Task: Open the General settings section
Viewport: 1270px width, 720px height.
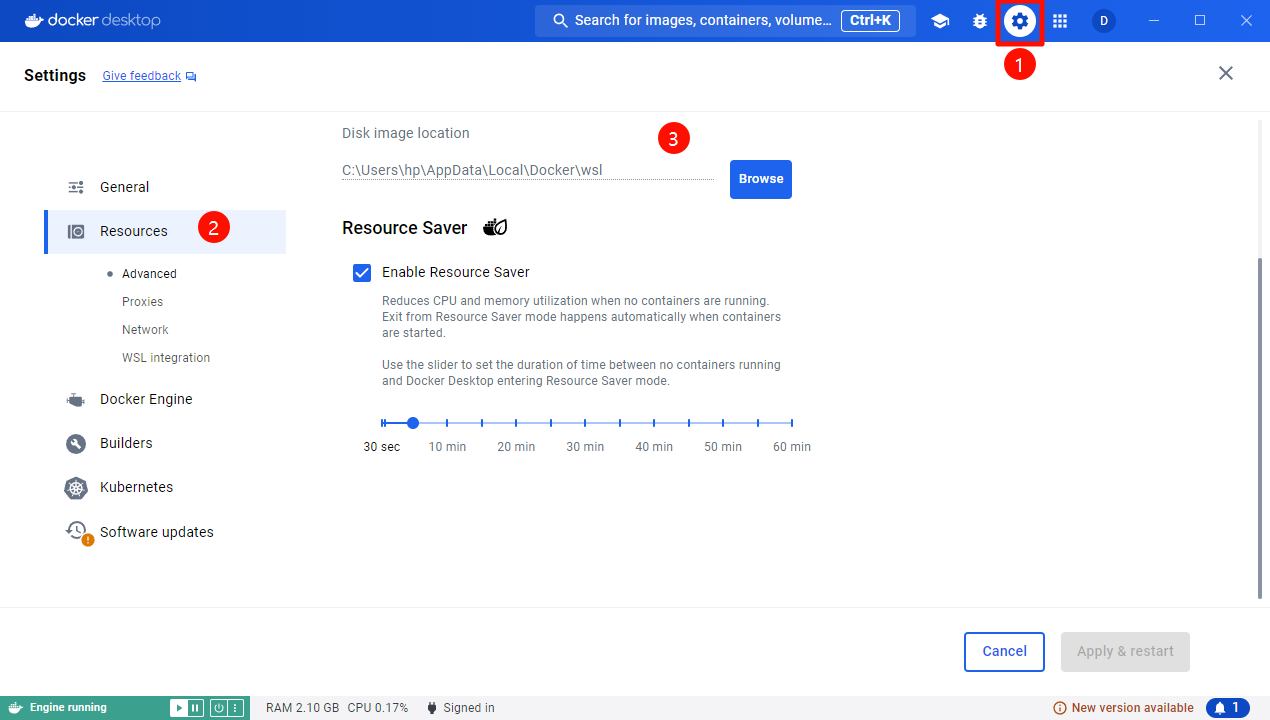Action: 165,187
